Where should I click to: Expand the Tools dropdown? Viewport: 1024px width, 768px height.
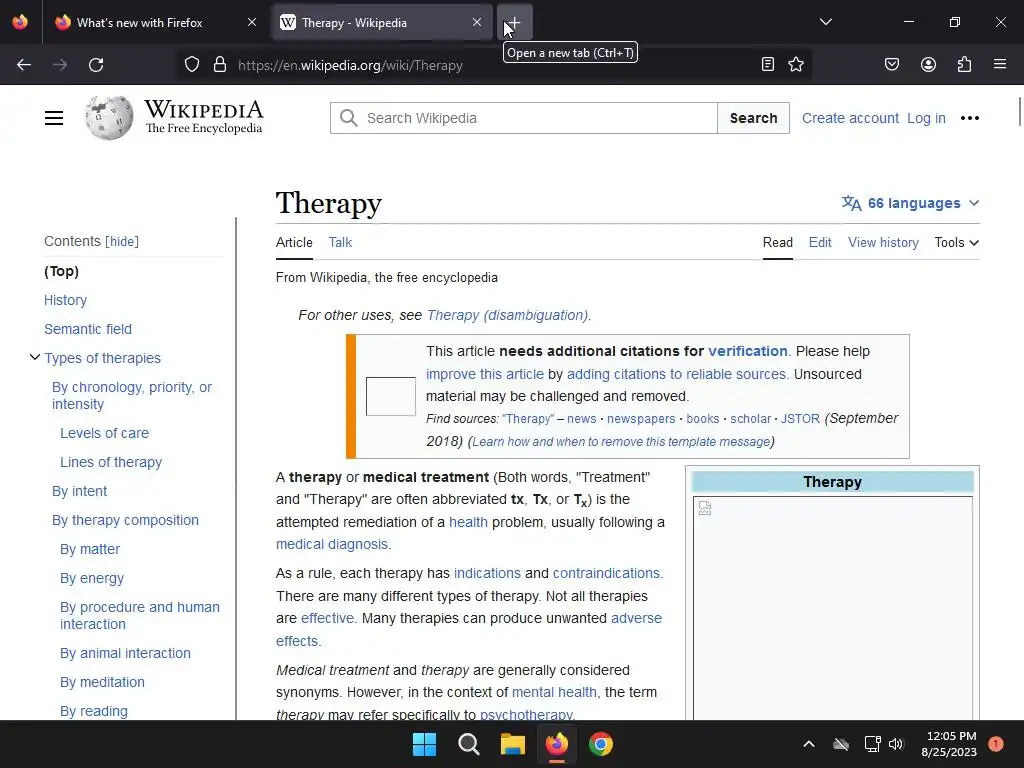click(x=957, y=242)
